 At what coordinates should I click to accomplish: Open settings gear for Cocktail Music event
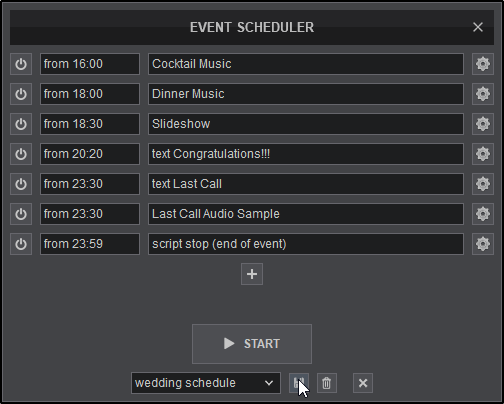[483, 64]
